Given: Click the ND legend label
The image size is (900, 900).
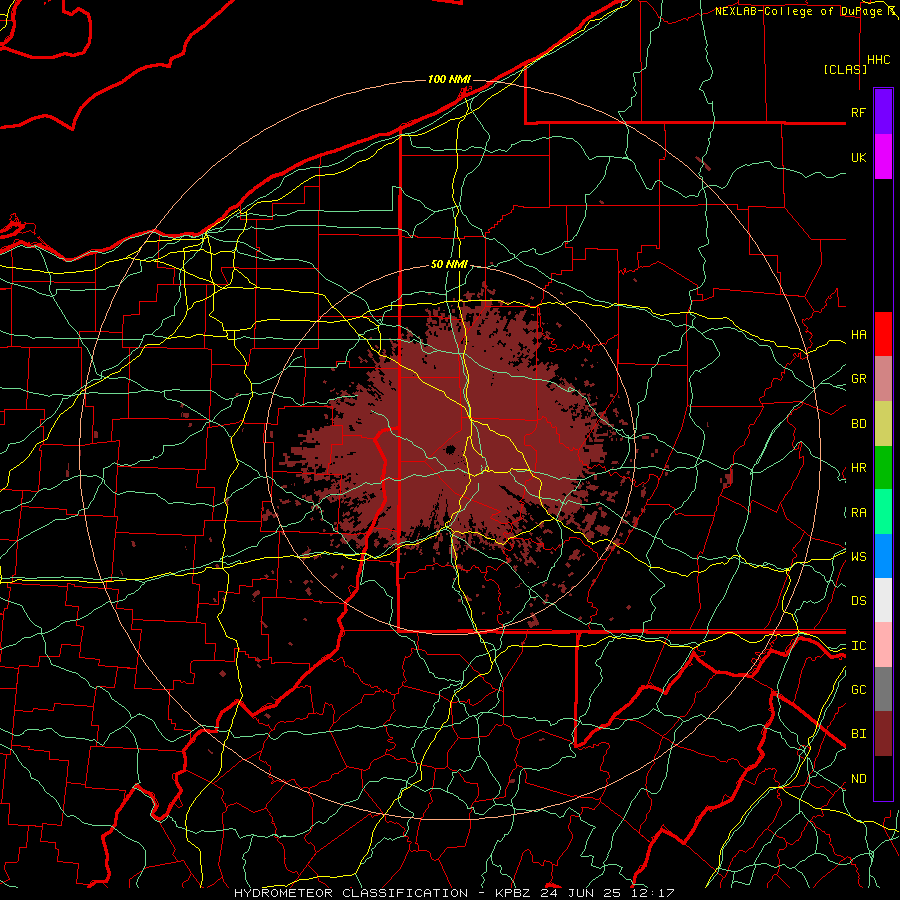Looking at the screenshot, I should click(858, 779).
